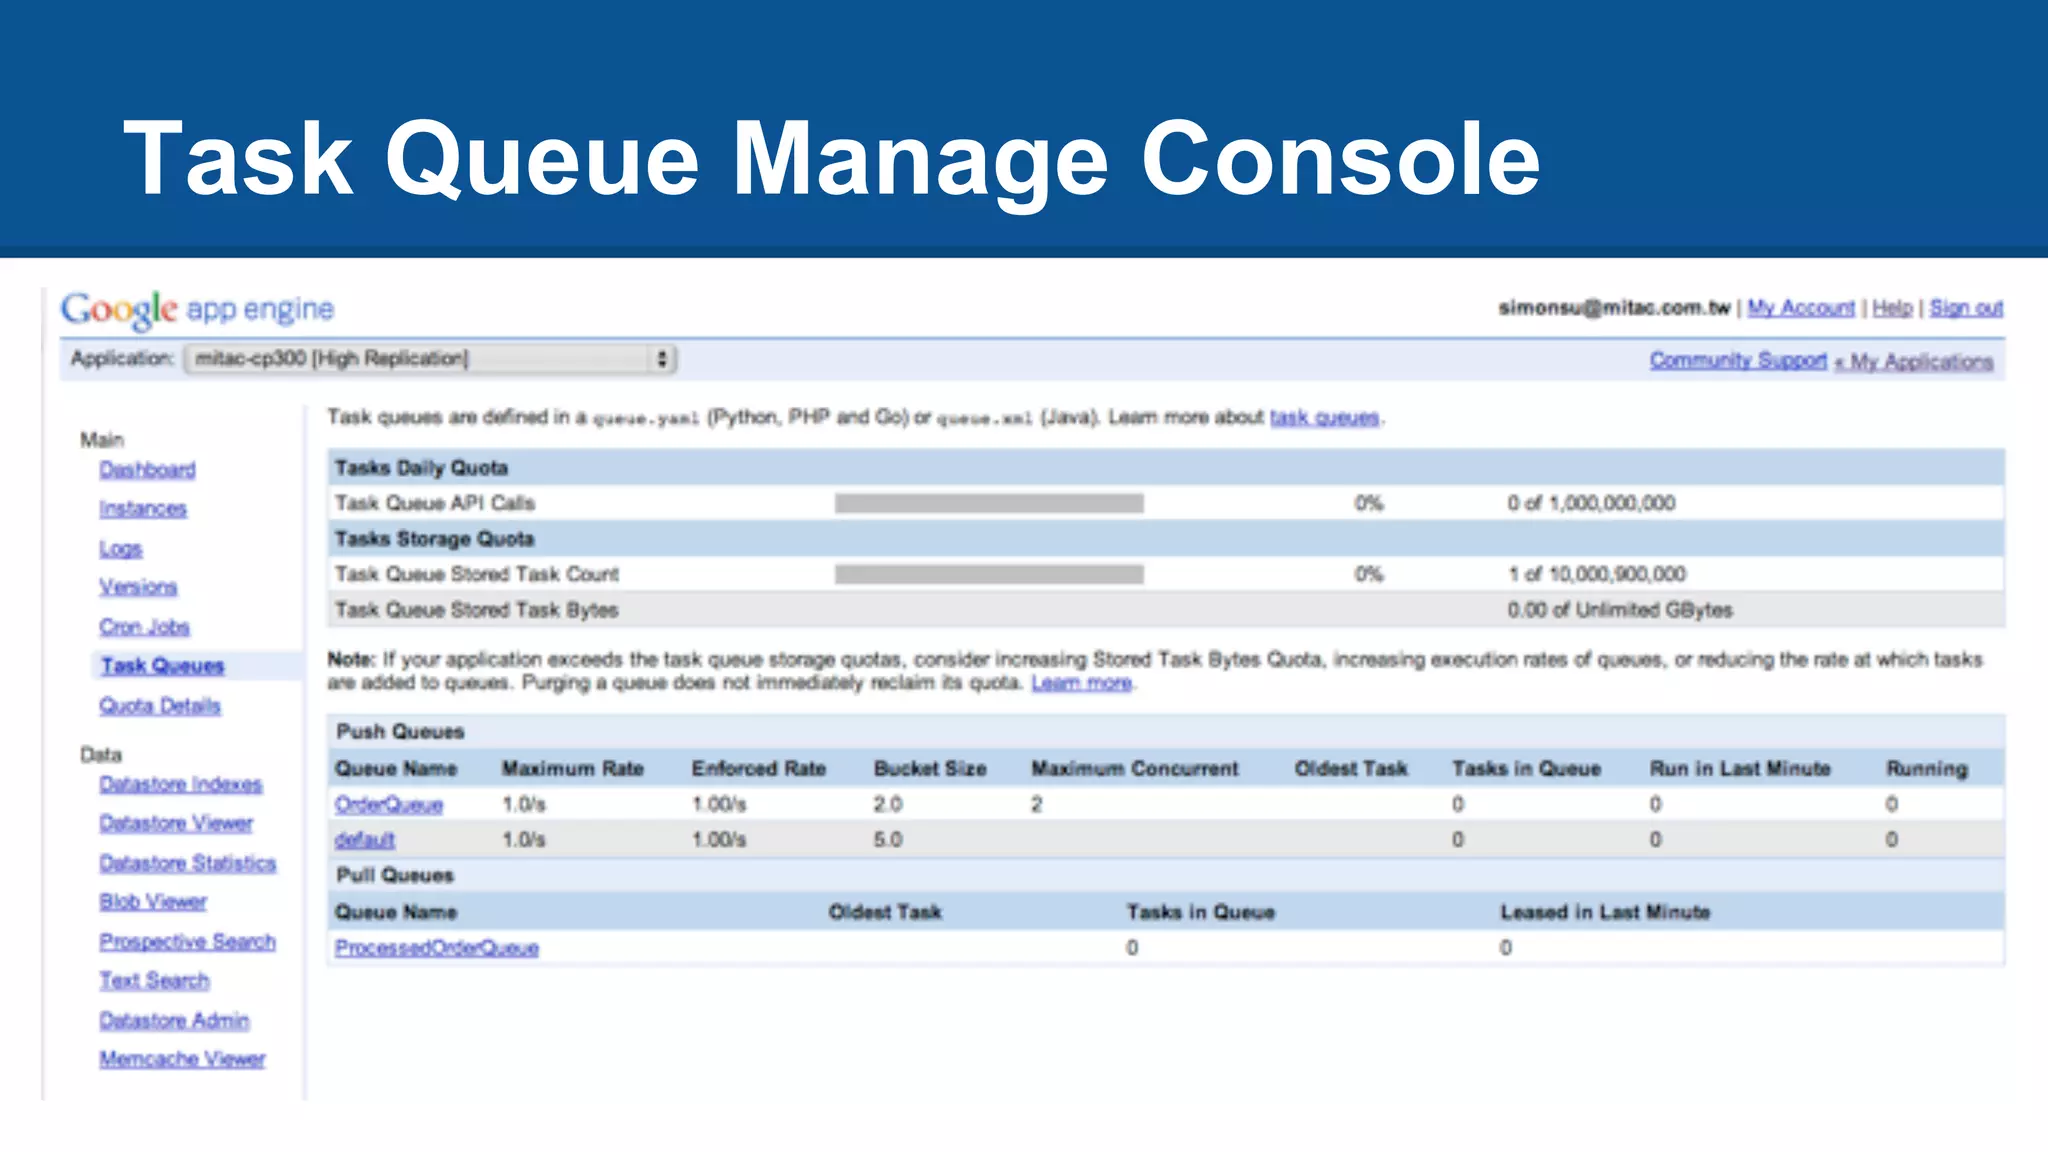Click the Pull Queues section header

[x=395, y=876]
